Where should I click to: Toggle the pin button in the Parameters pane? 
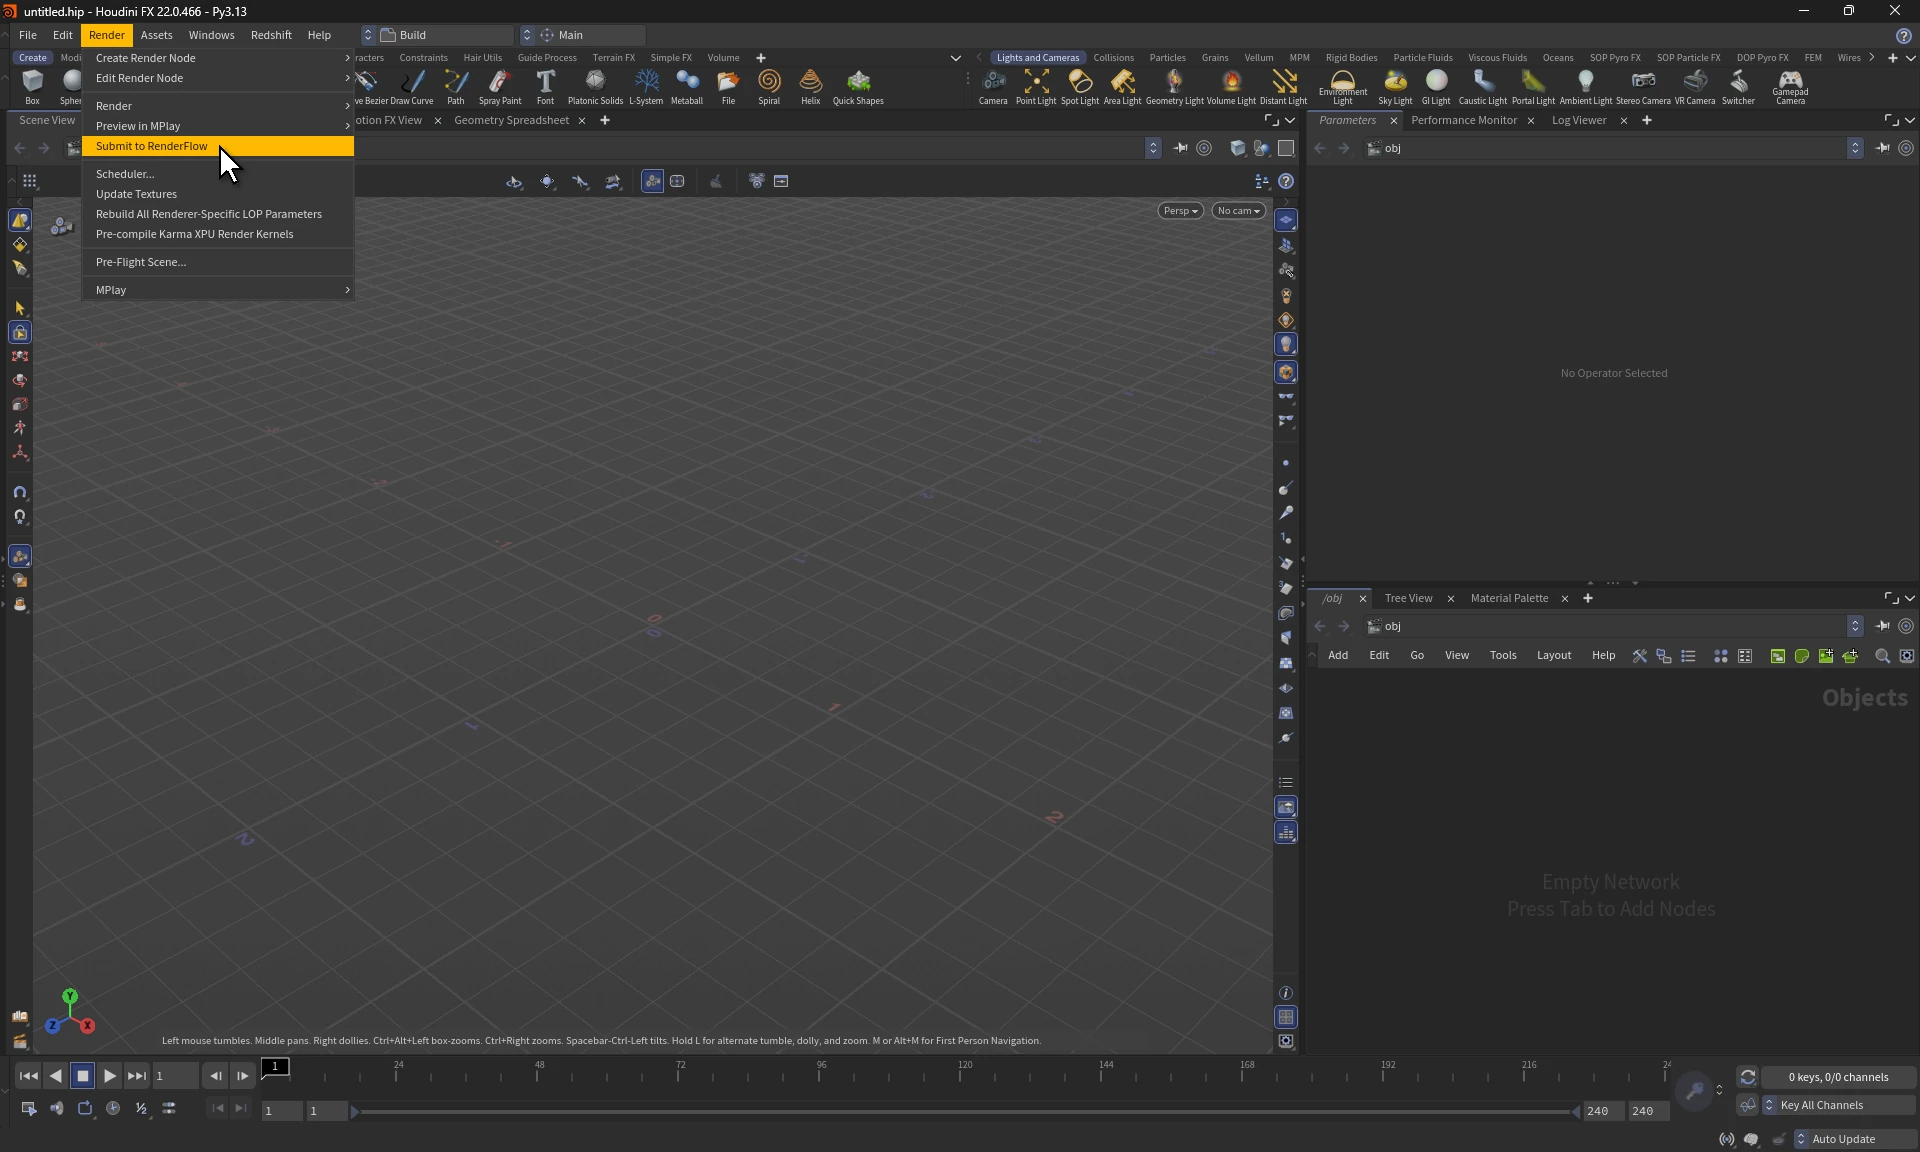pyautogui.click(x=1882, y=148)
